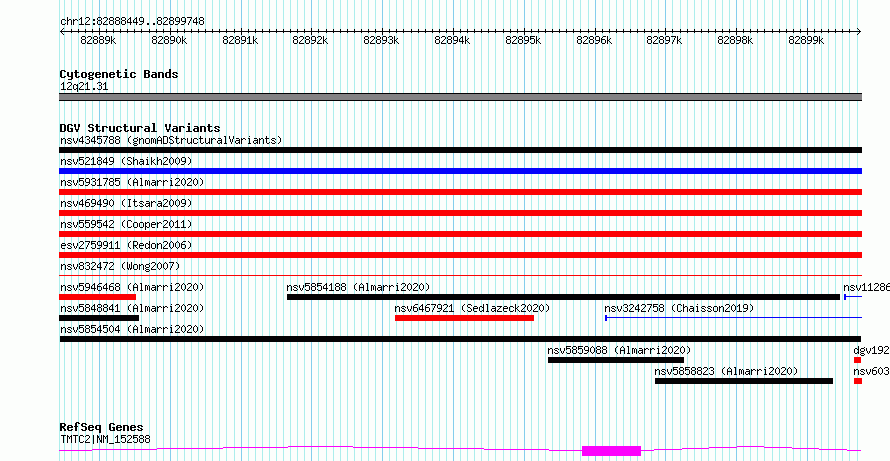Viewport: 890px width, 461px height.
Task: Click the small red dgv192 block
Action: pyautogui.click(x=858, y=360)
